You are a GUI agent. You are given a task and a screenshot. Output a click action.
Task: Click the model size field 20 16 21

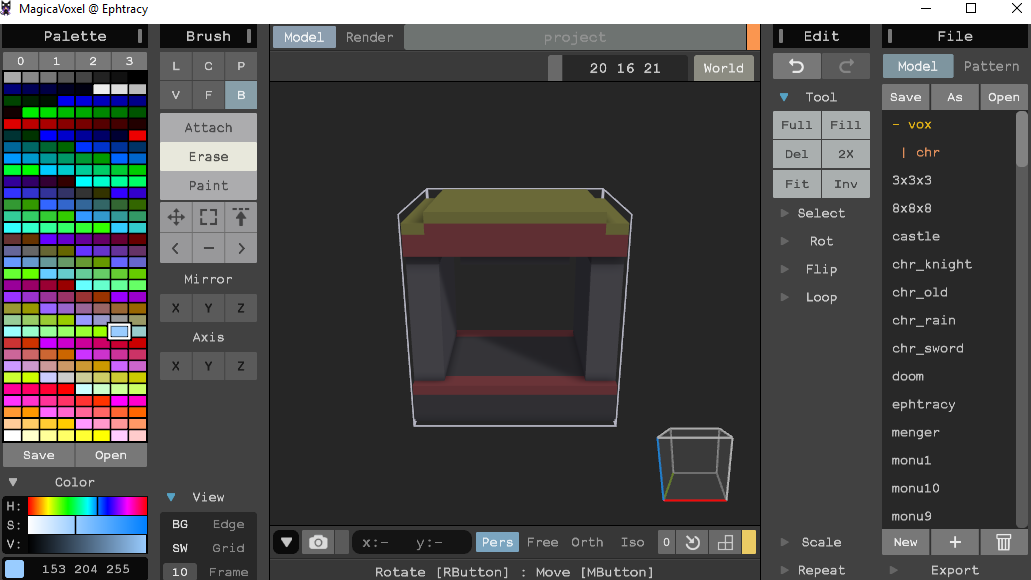coord(625,68)
